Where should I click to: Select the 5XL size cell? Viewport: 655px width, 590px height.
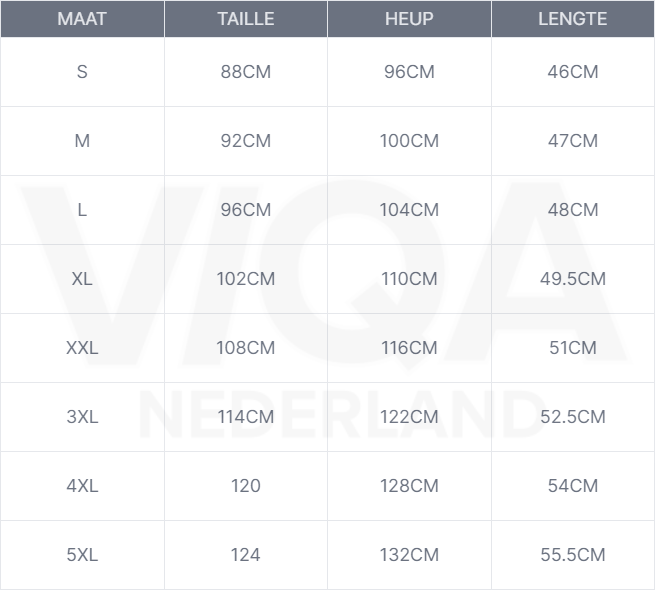(x=82, y=555)
